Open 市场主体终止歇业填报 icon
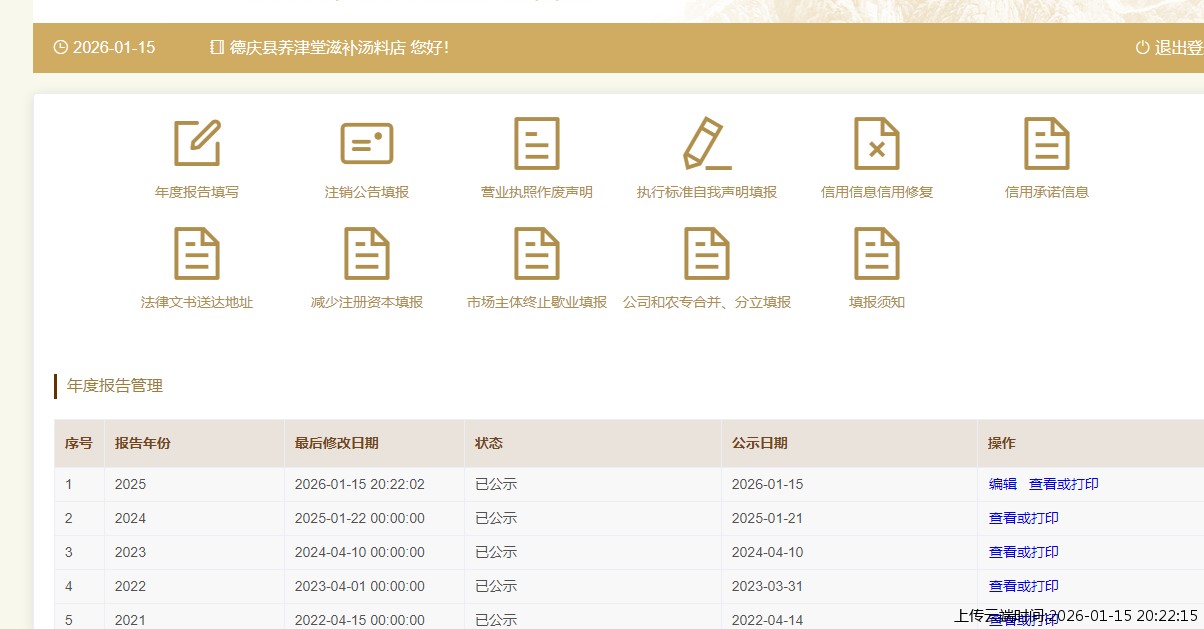This screenshot has height=629, width=1204. [x=537, y=254]
